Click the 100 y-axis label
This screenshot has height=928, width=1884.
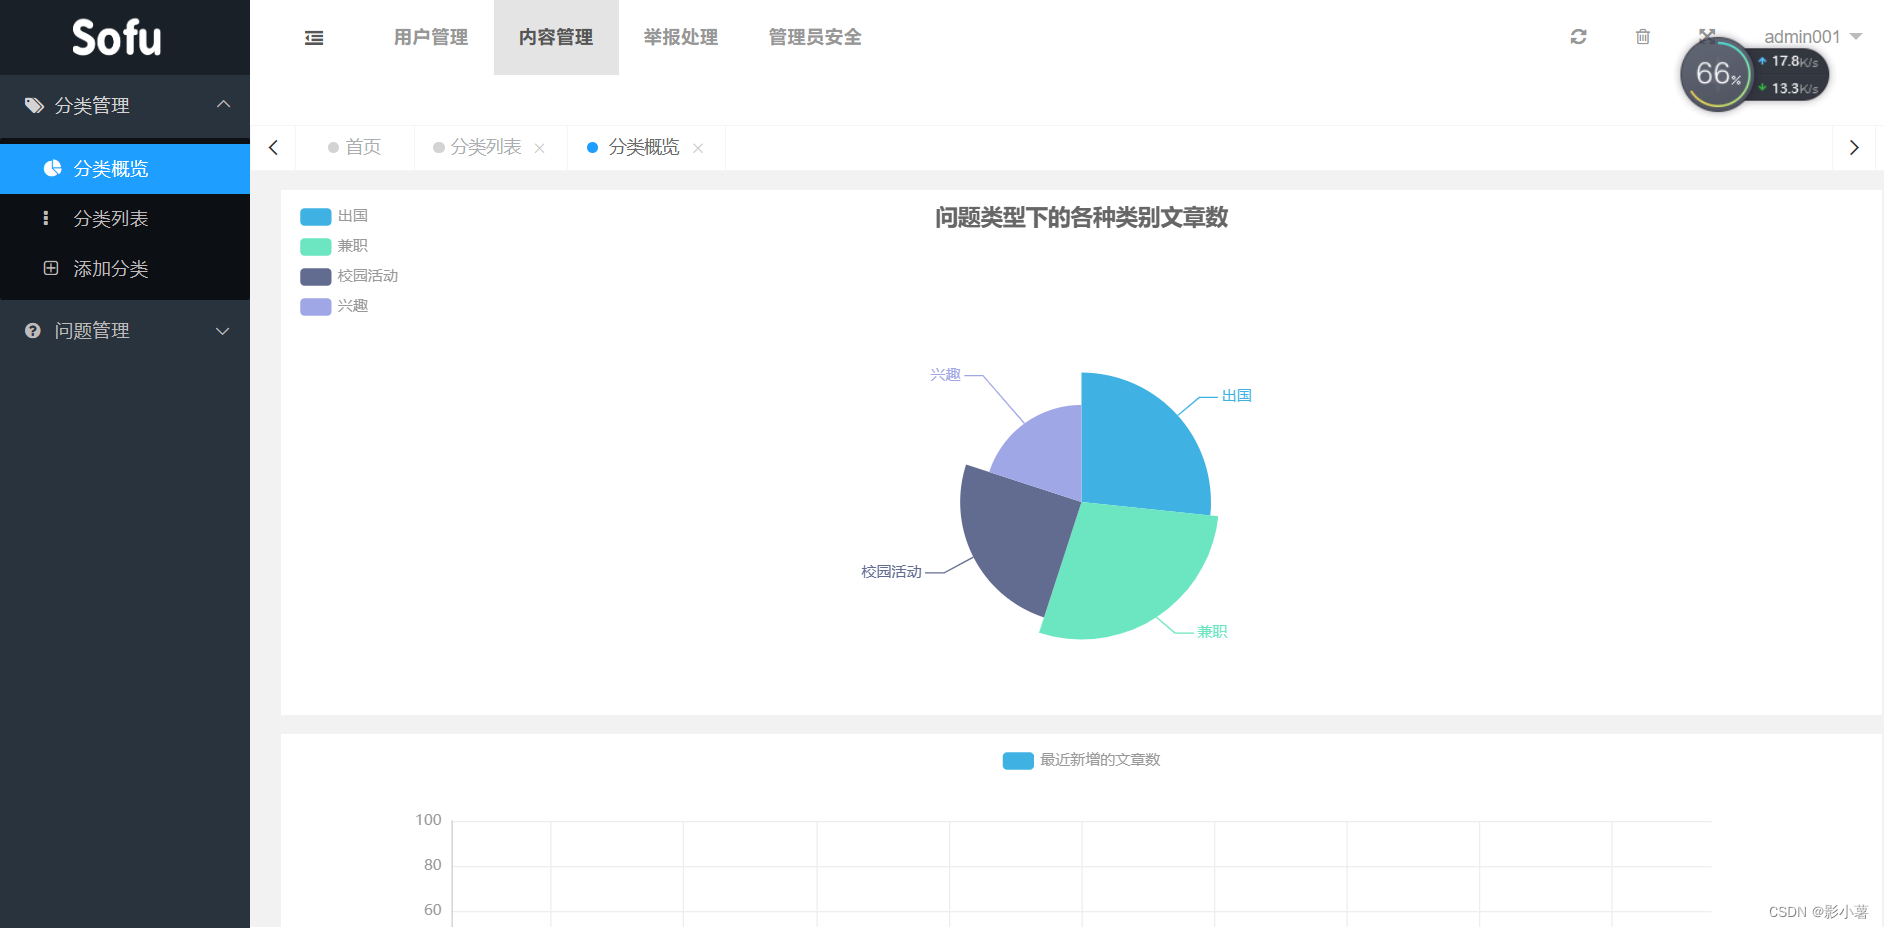(428, 820)
